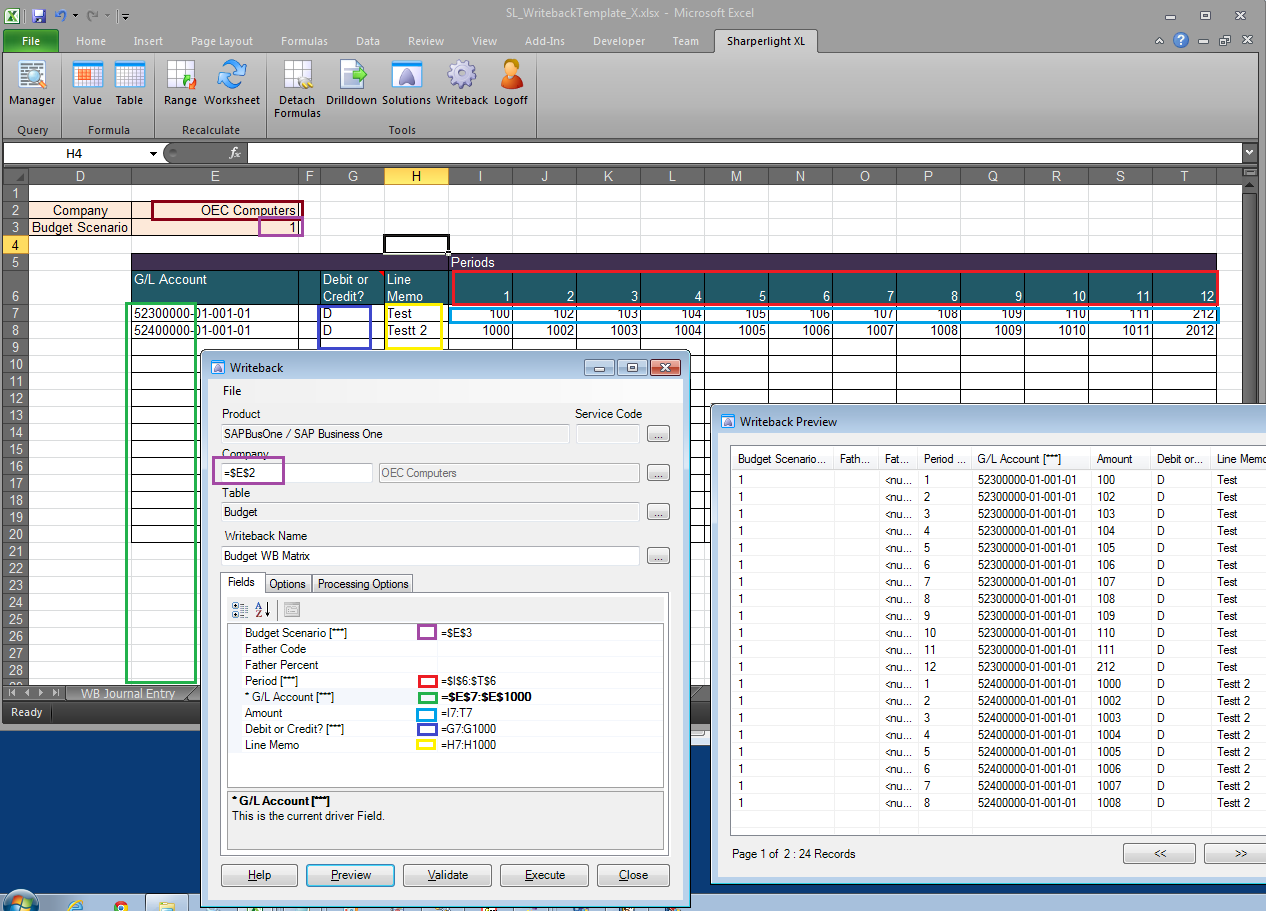Screen dimensions: 1266x911
Task: Switch to Options tab in Writeback dialog
Action: tap(288, 583)
